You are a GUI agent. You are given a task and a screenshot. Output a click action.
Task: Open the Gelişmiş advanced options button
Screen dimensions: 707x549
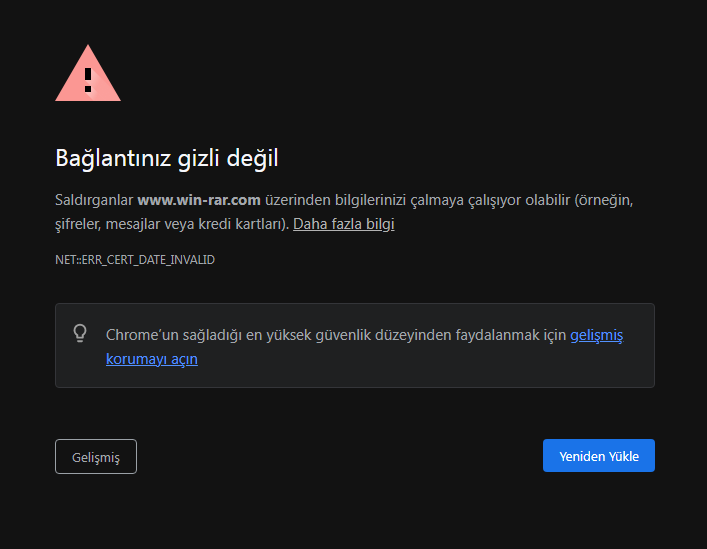[x=96, y=457]
